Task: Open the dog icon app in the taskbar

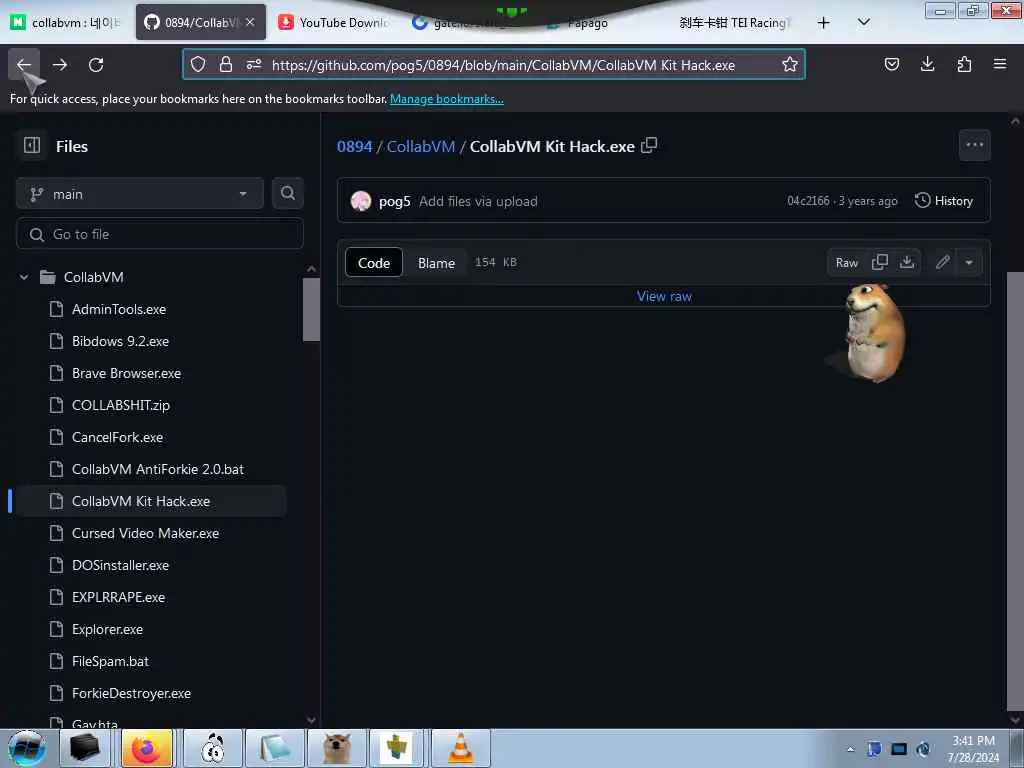Action: (337, 748)
